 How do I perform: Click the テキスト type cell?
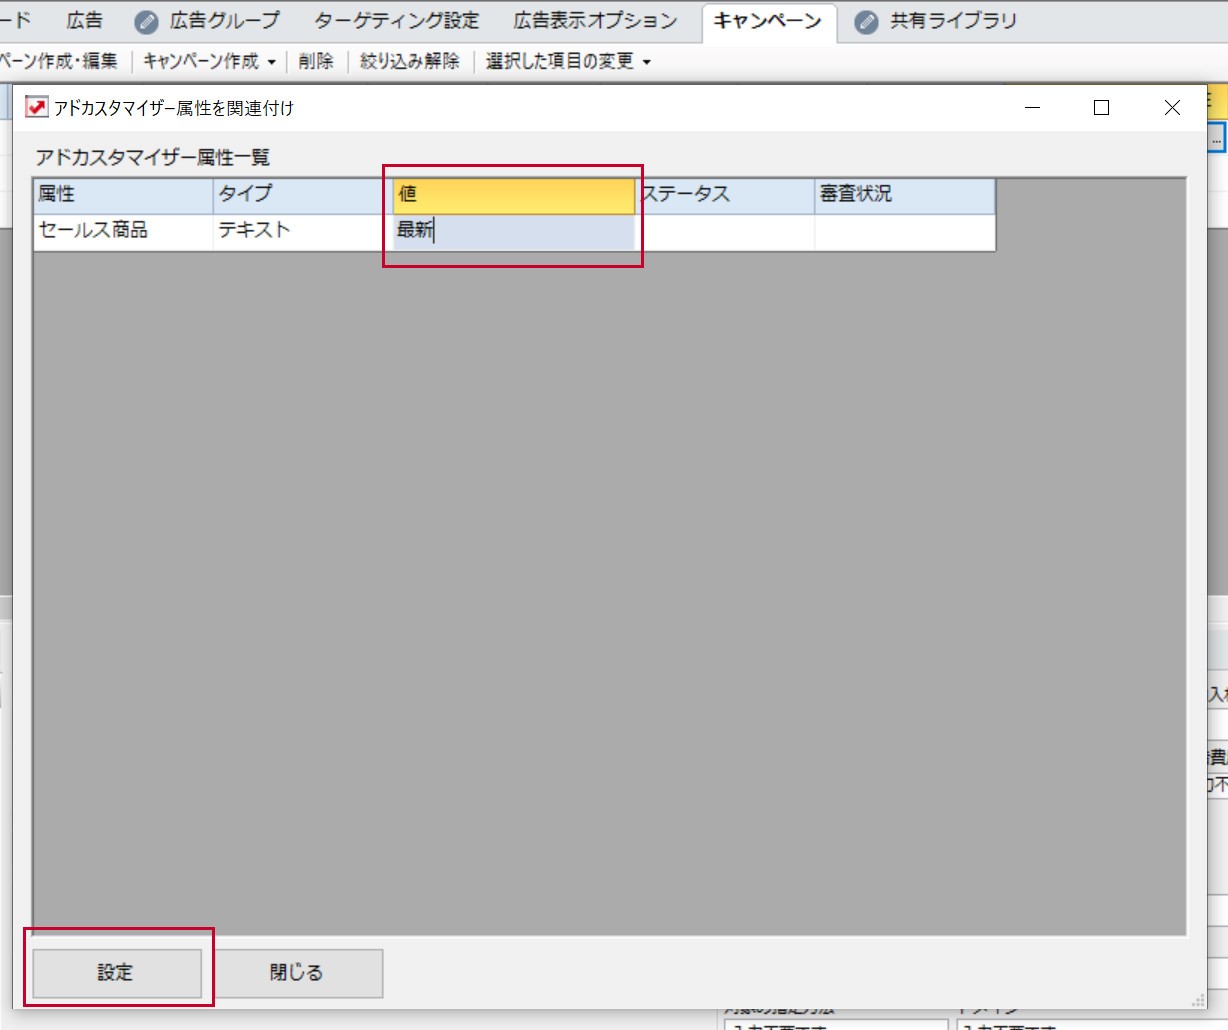tap(303, 231)
